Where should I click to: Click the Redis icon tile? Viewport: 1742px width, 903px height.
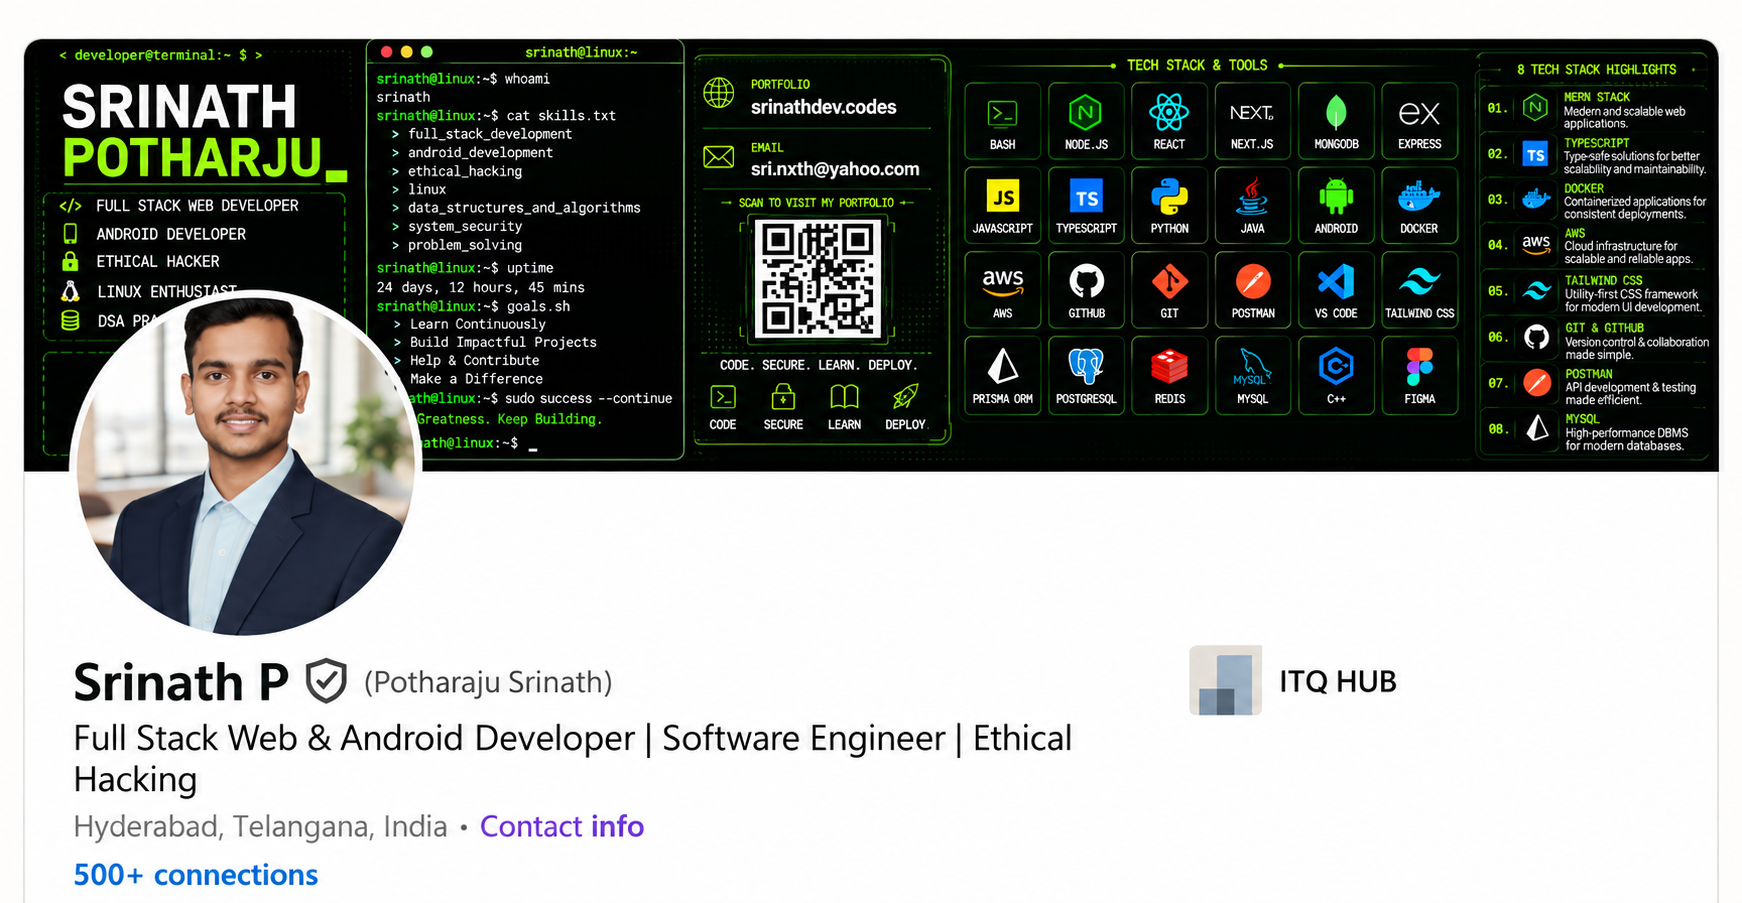tap(1169, 375)
